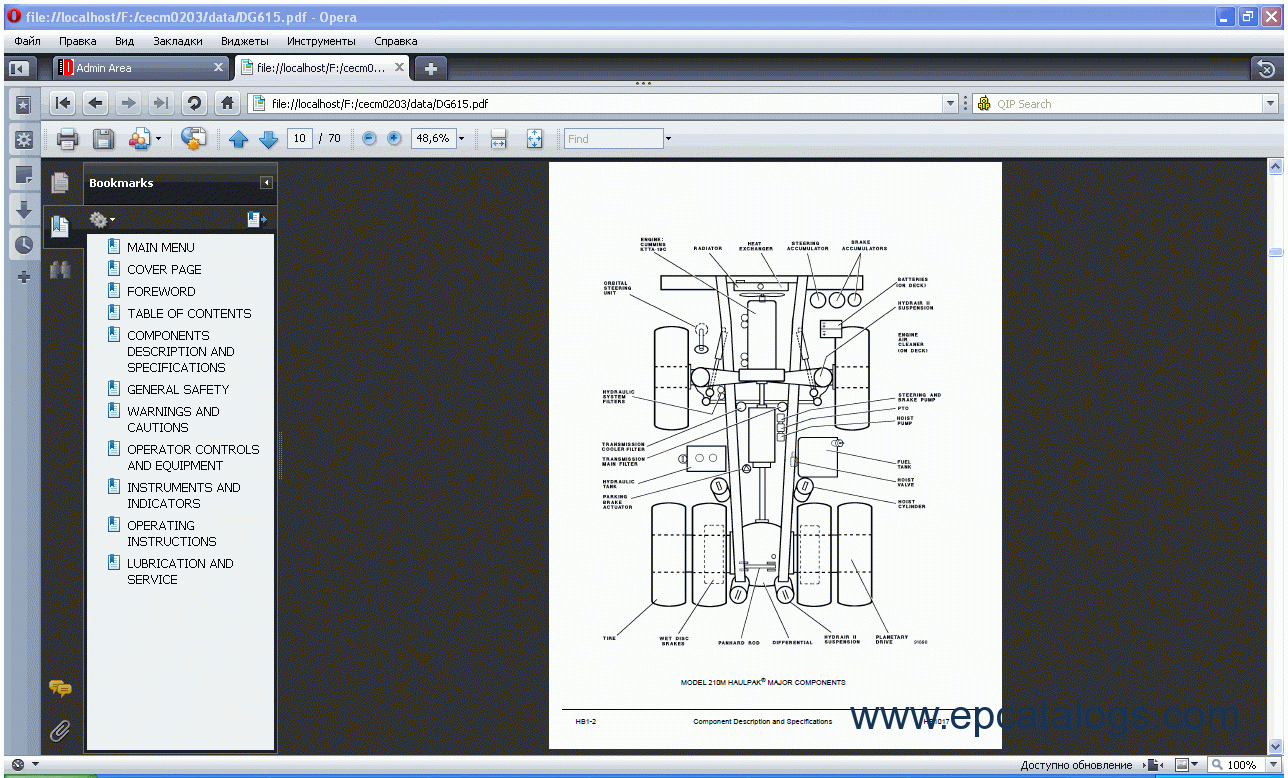The height and width of the screenshot is (778, 1288).
Task: Go forward in browser history
Action: coord(128,103)
